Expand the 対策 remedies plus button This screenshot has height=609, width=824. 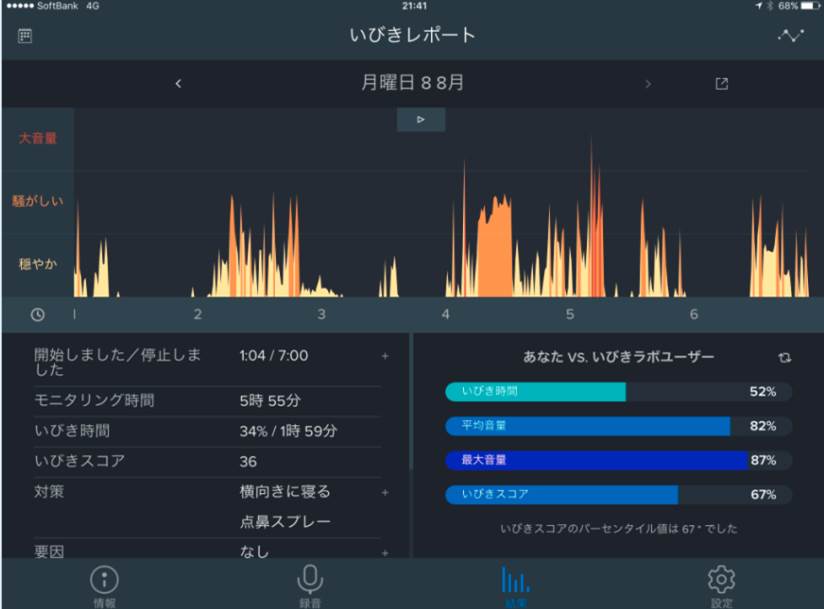(385, 492)
